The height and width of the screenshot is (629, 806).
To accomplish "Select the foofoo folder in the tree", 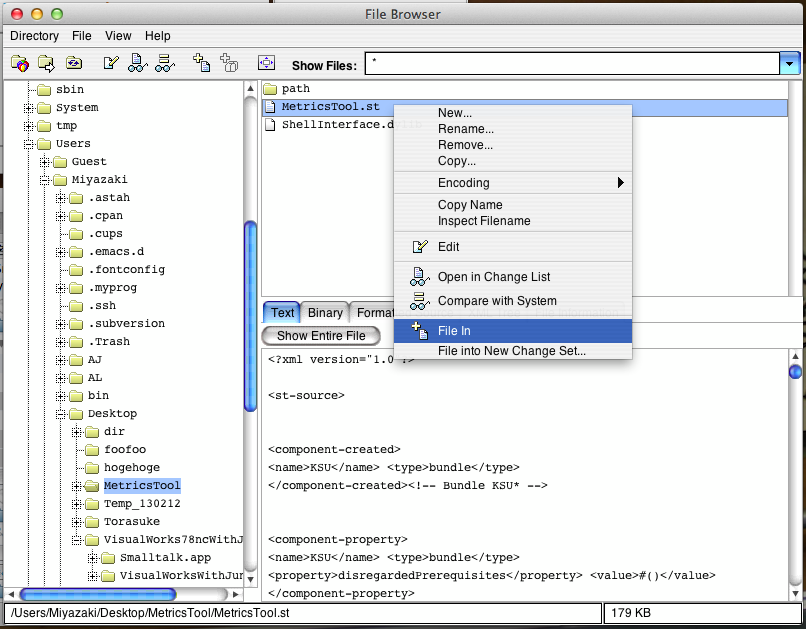I will tap(125, 450).
